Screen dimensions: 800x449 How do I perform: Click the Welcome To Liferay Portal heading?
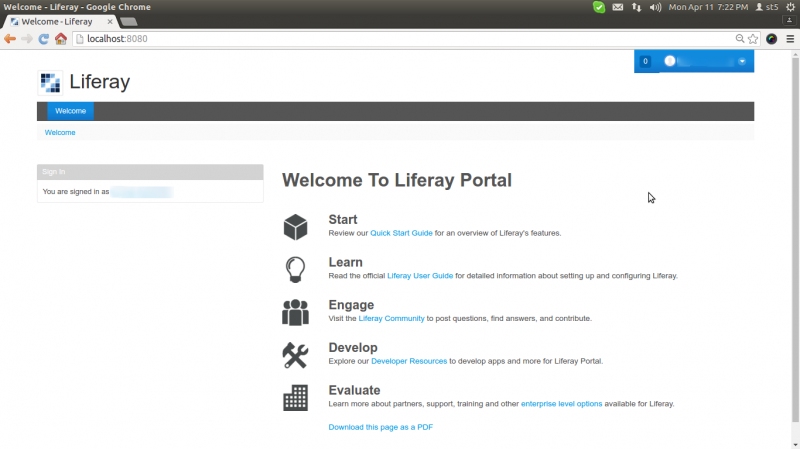[397, 180]
